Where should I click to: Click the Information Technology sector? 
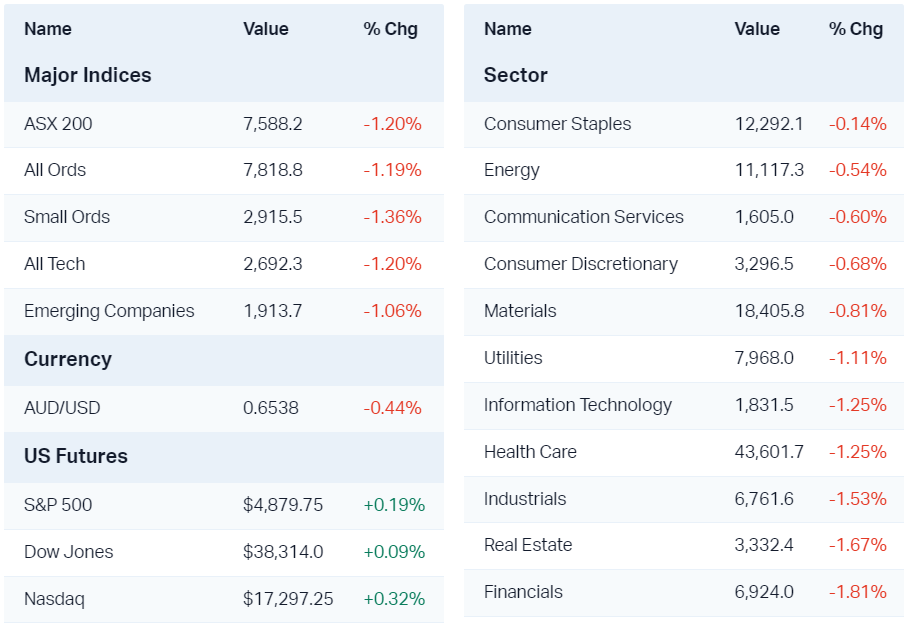[577, 405]
